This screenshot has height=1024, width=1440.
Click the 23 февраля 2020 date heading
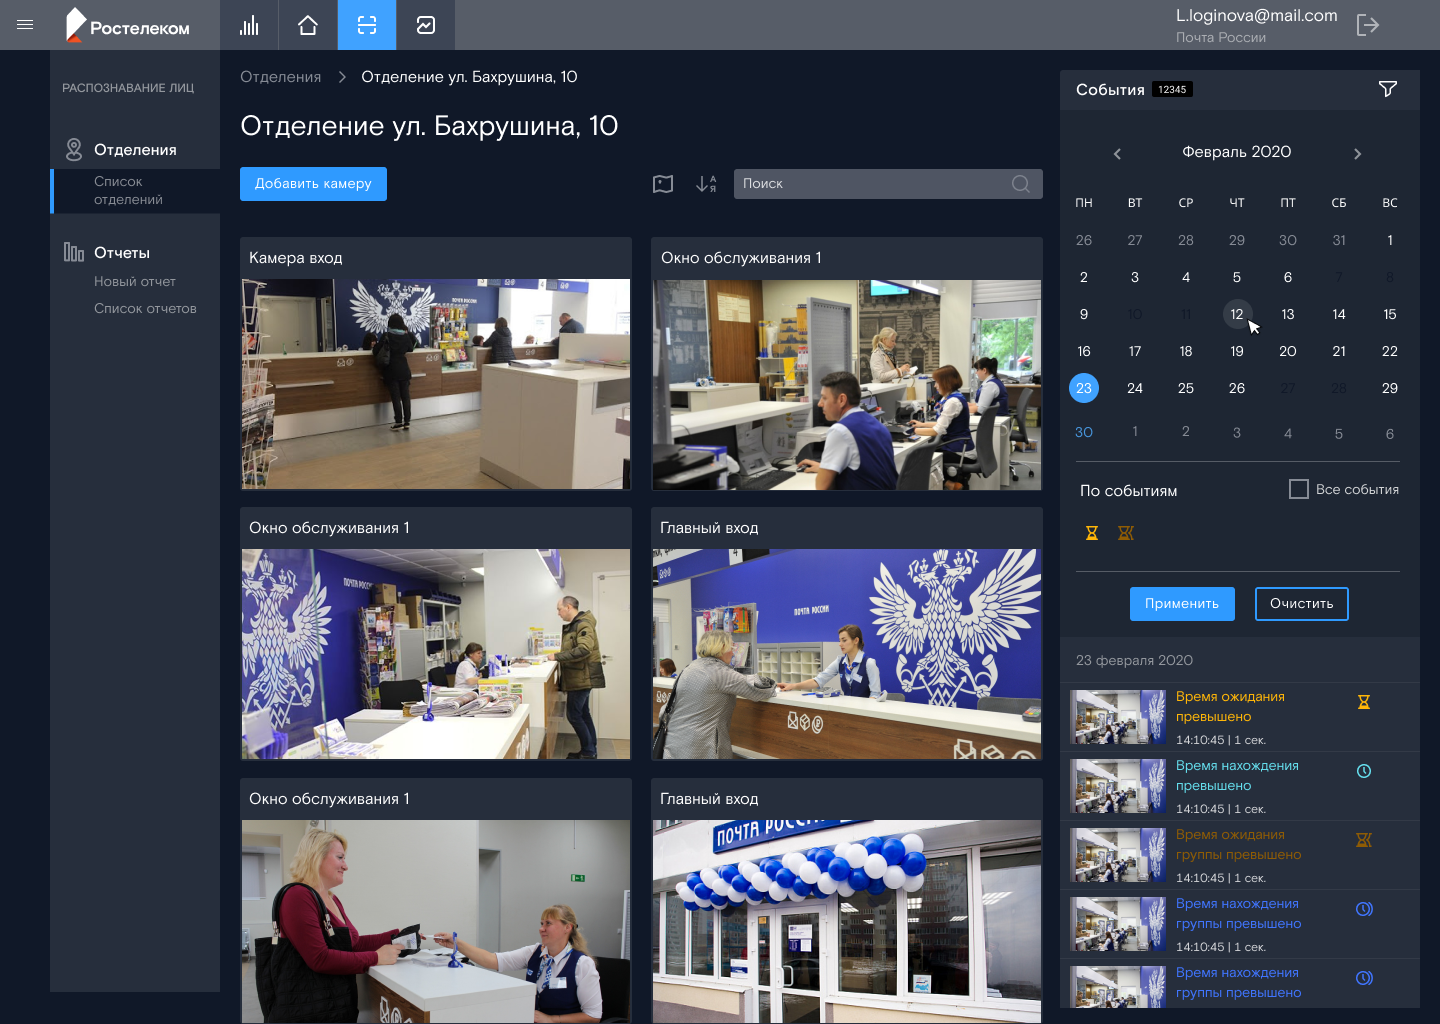[x=1134, y=660]
